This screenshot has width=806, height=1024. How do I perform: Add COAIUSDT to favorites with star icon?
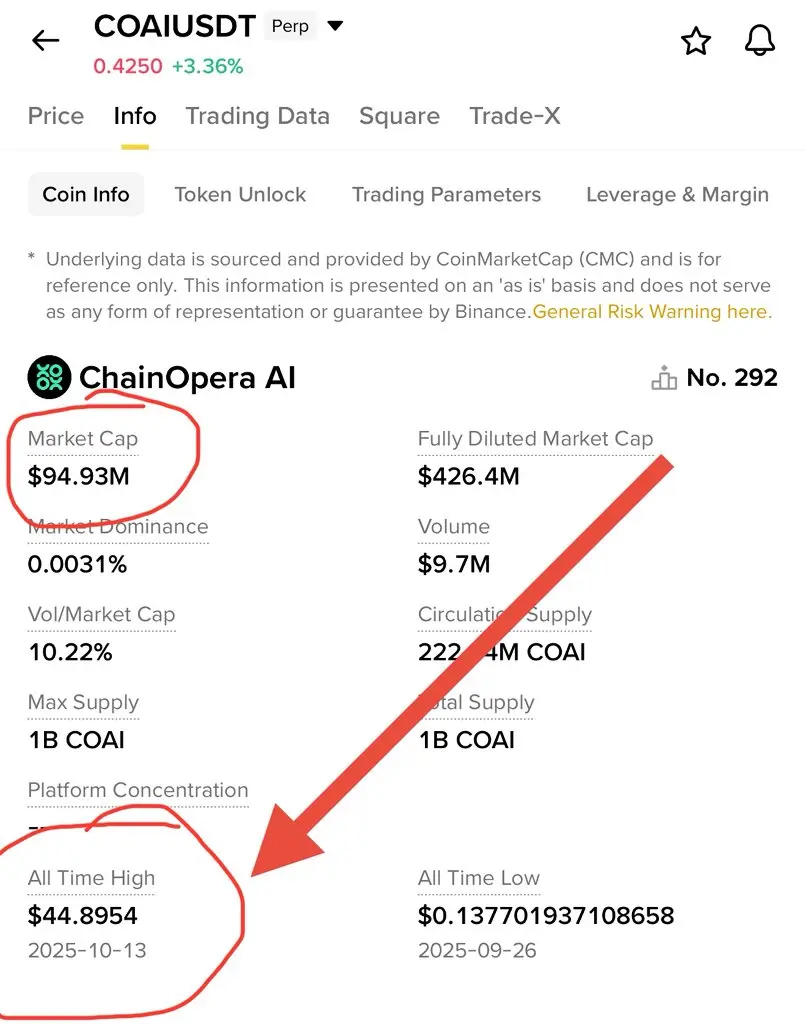tap(695, 41)
